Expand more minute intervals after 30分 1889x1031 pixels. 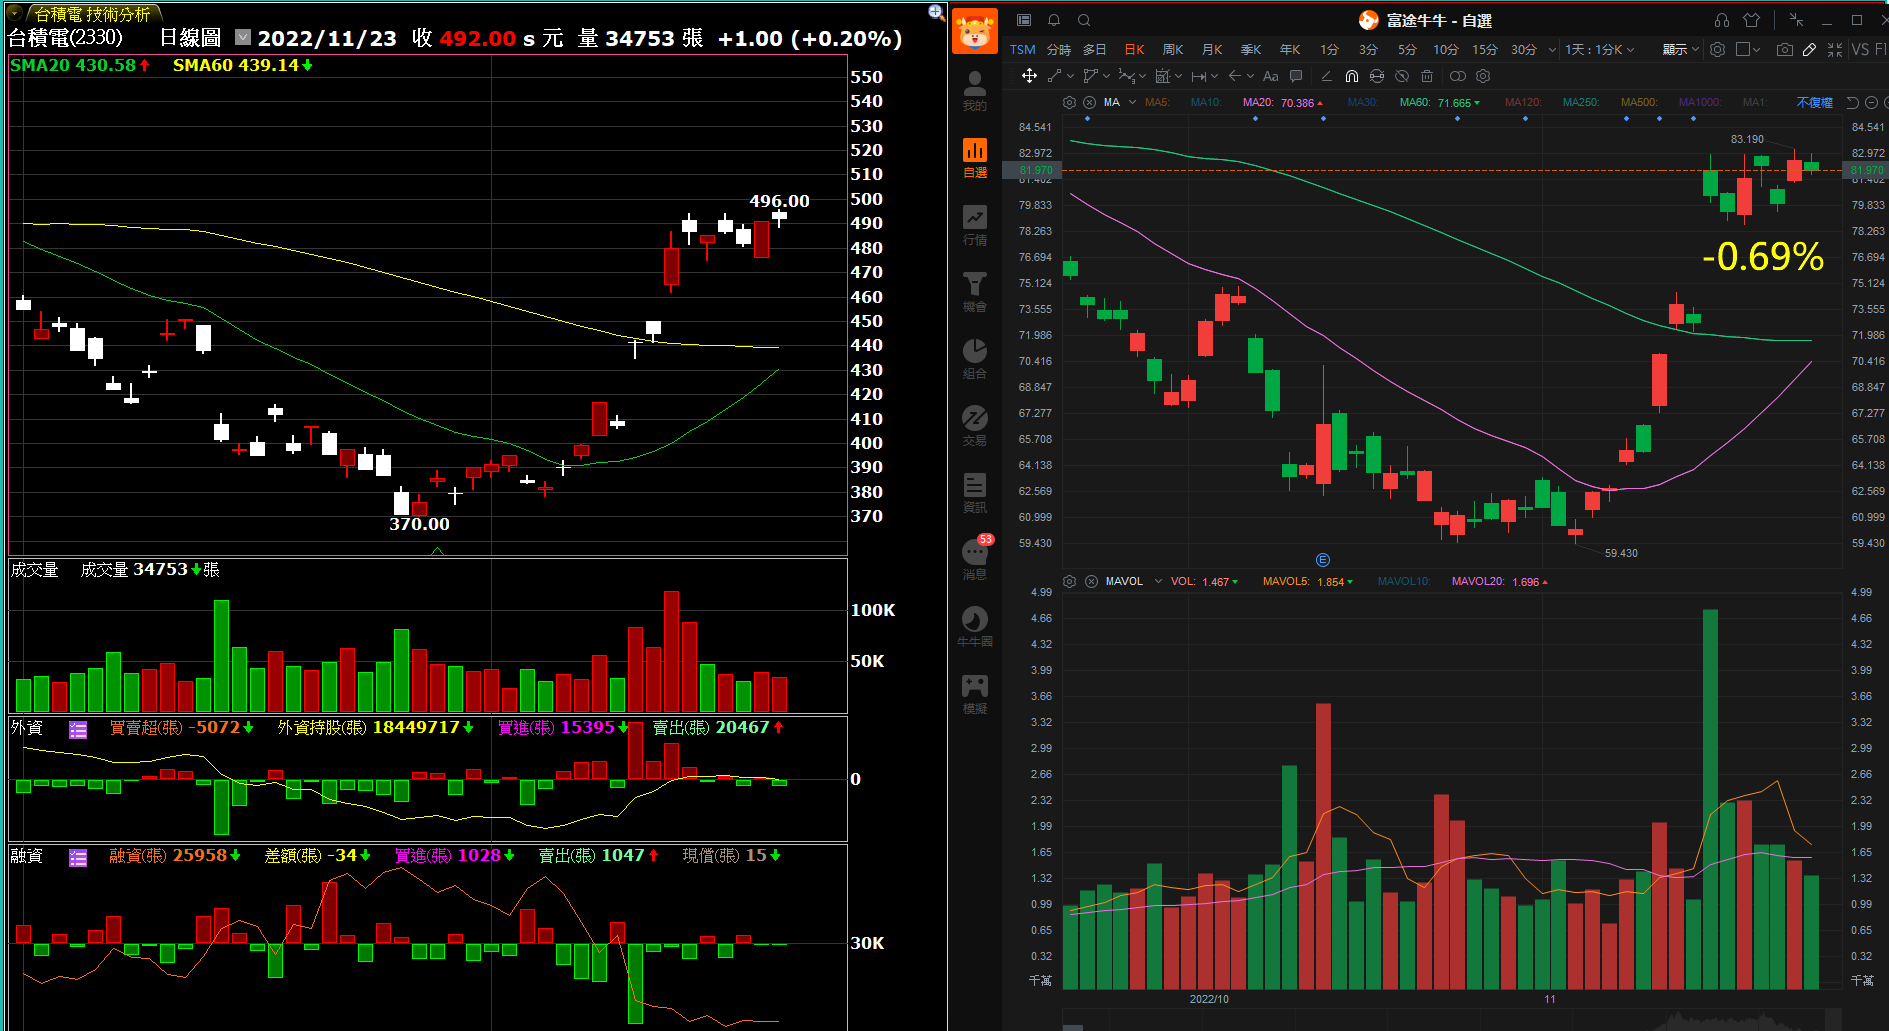coord(1552,49)
